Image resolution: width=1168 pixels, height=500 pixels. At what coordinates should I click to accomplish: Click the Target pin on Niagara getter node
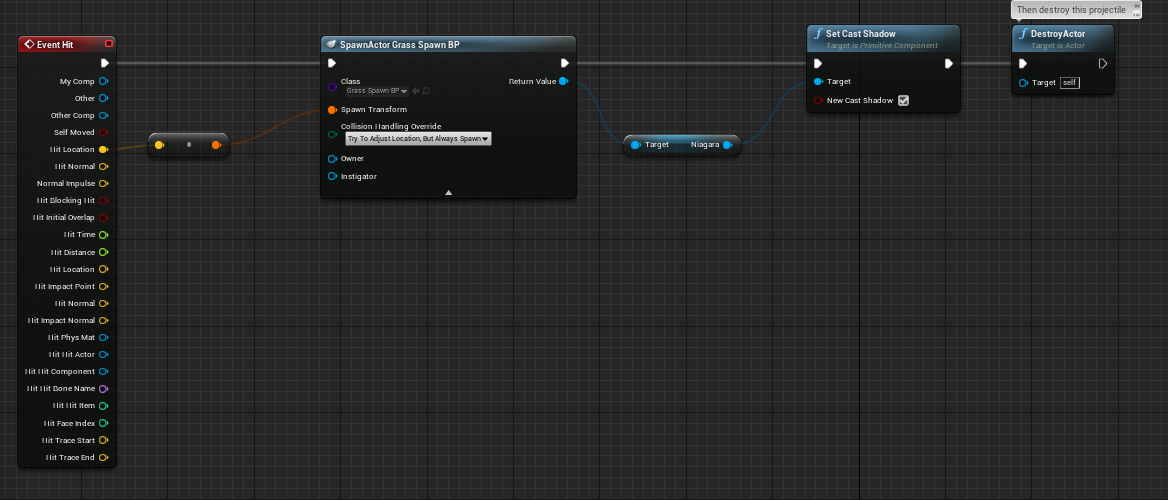pos(635,145)
